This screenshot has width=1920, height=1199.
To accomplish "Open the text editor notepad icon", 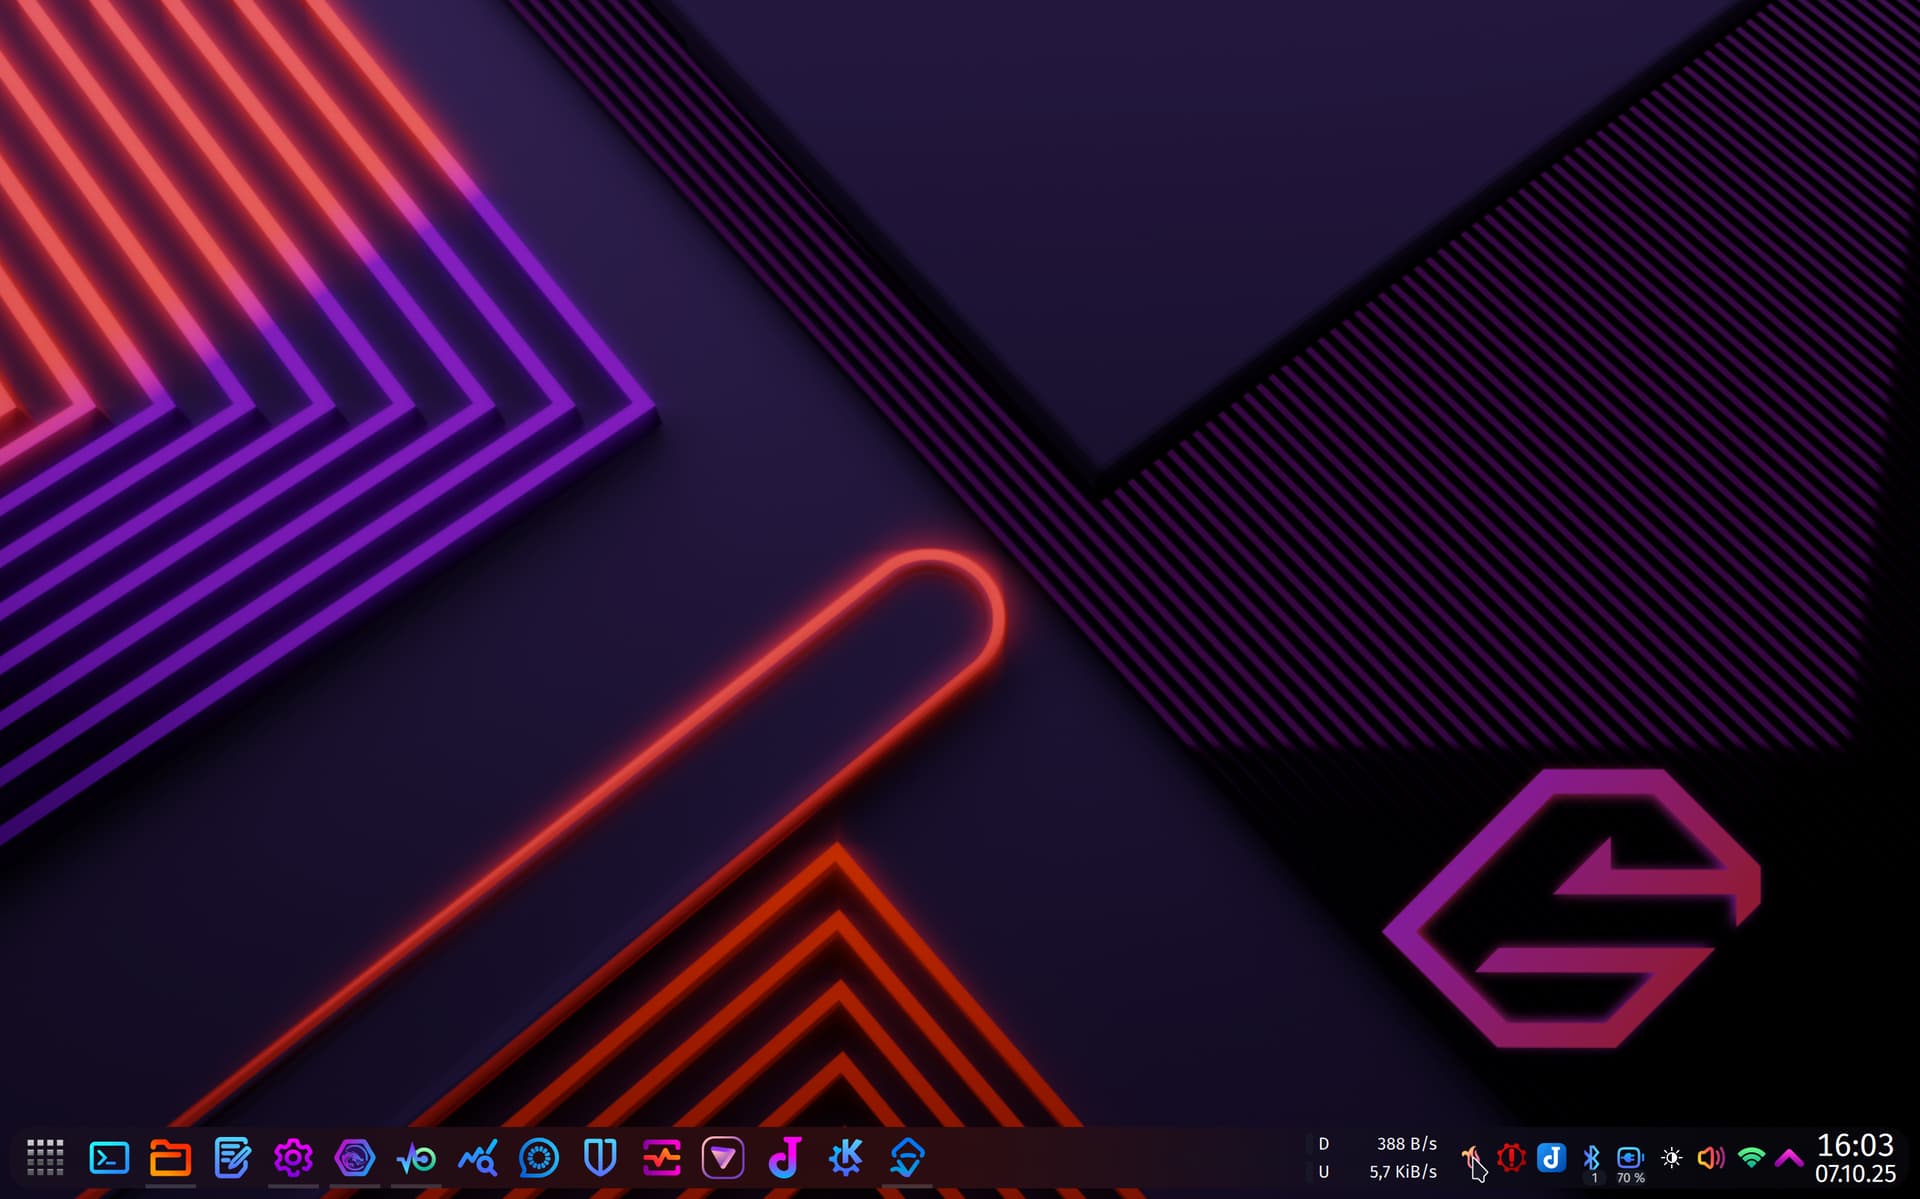I will tap(232, 1158).
